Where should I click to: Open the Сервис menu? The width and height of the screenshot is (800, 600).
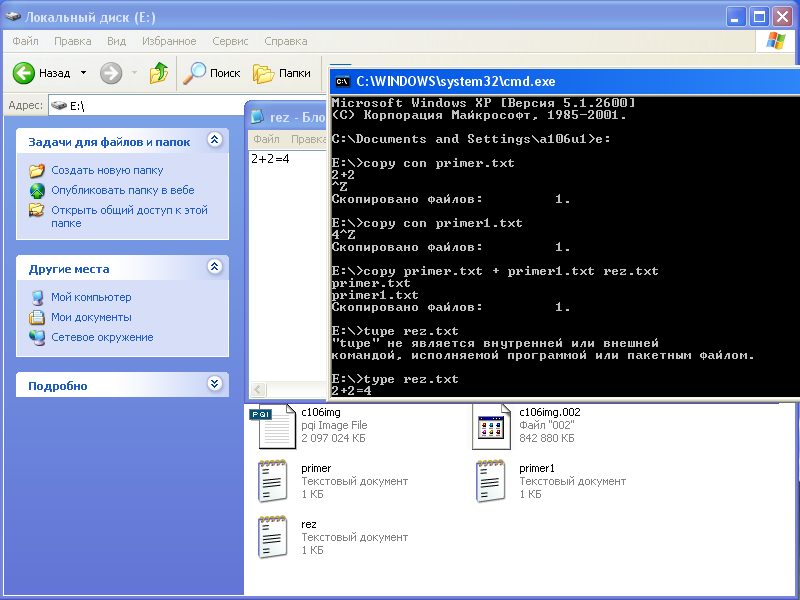[x=230, y=41]
